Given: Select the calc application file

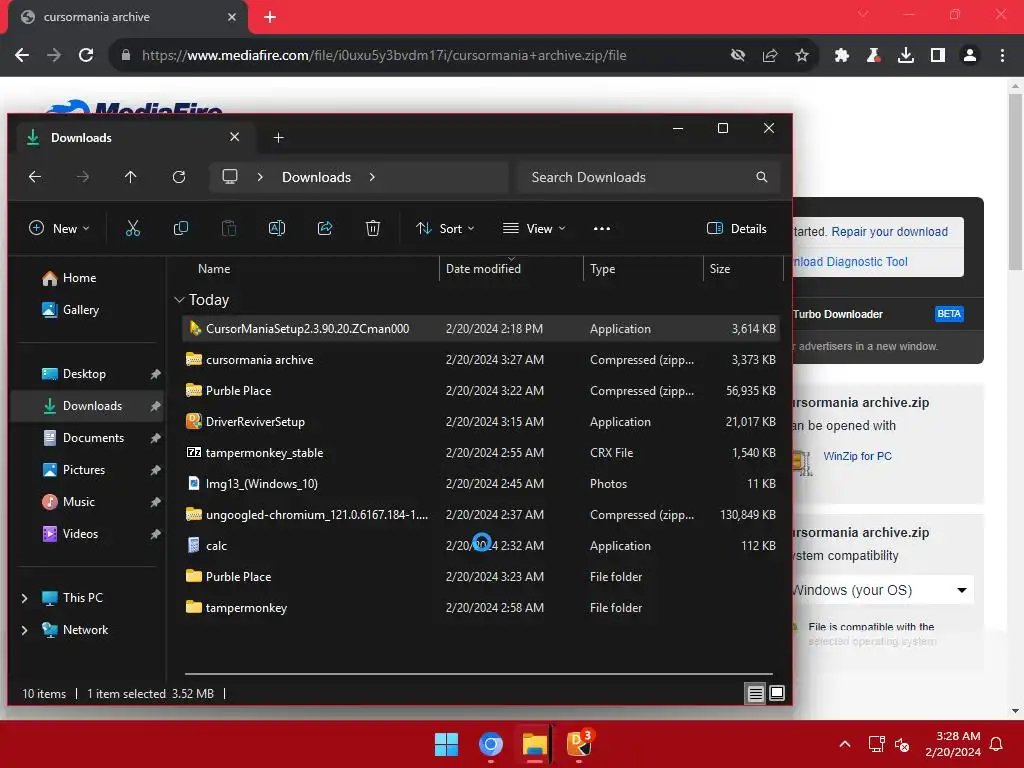Looking at the screenshot, I should coord(481,546).
